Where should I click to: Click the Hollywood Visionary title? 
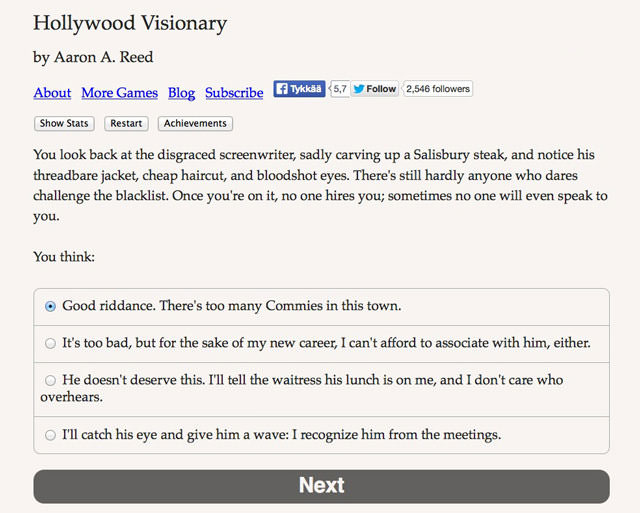tap(130, 23)
